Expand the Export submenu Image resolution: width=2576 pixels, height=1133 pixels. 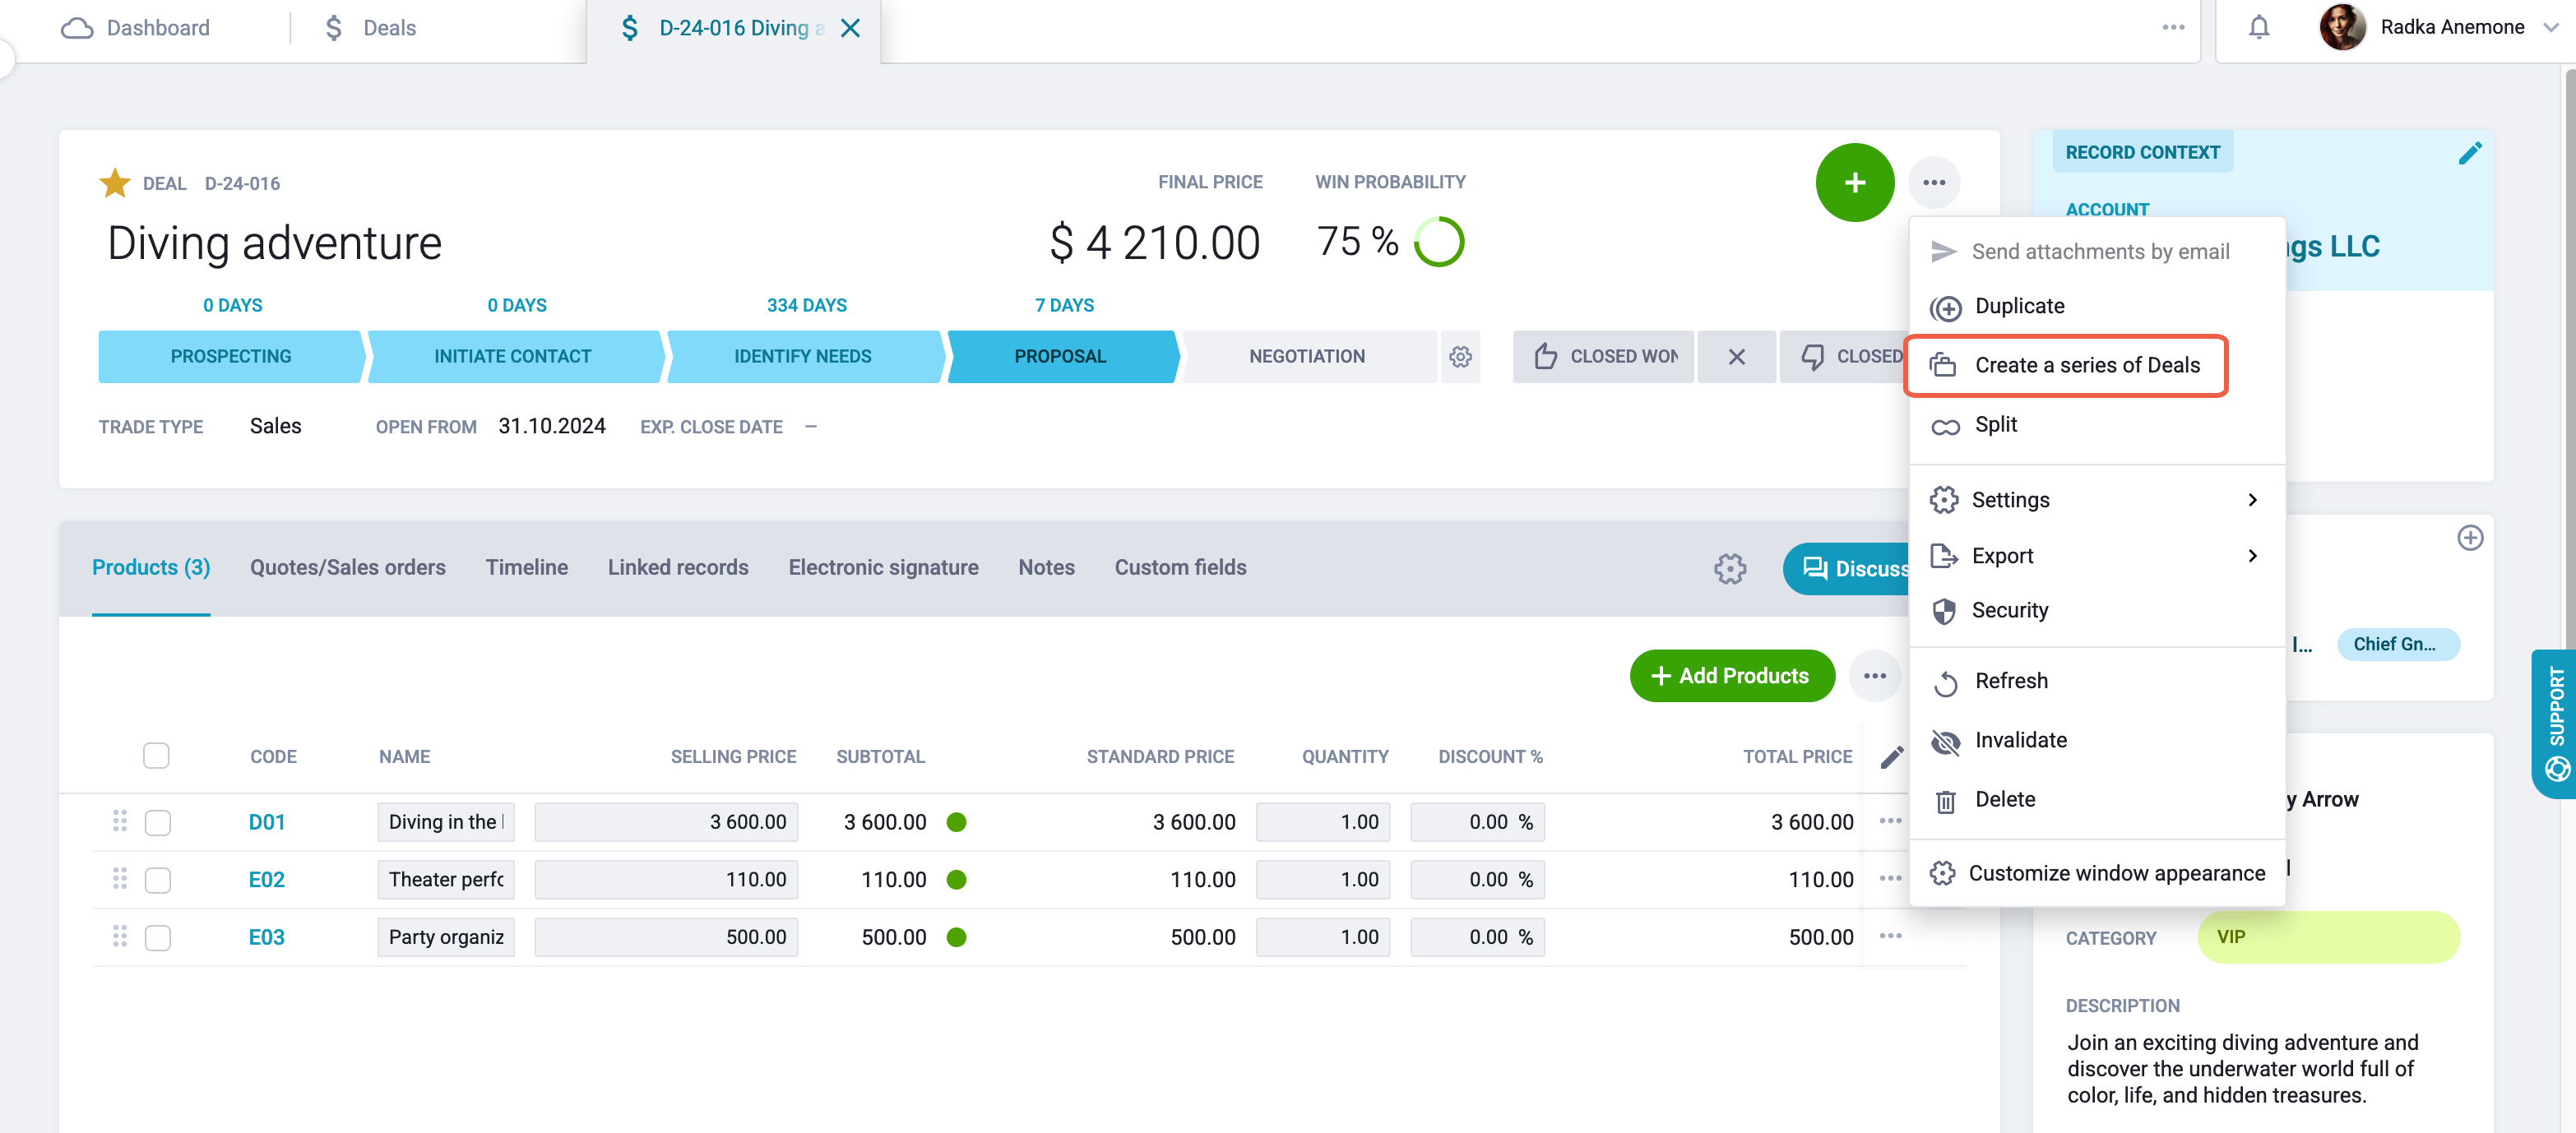click(2096, 556)
